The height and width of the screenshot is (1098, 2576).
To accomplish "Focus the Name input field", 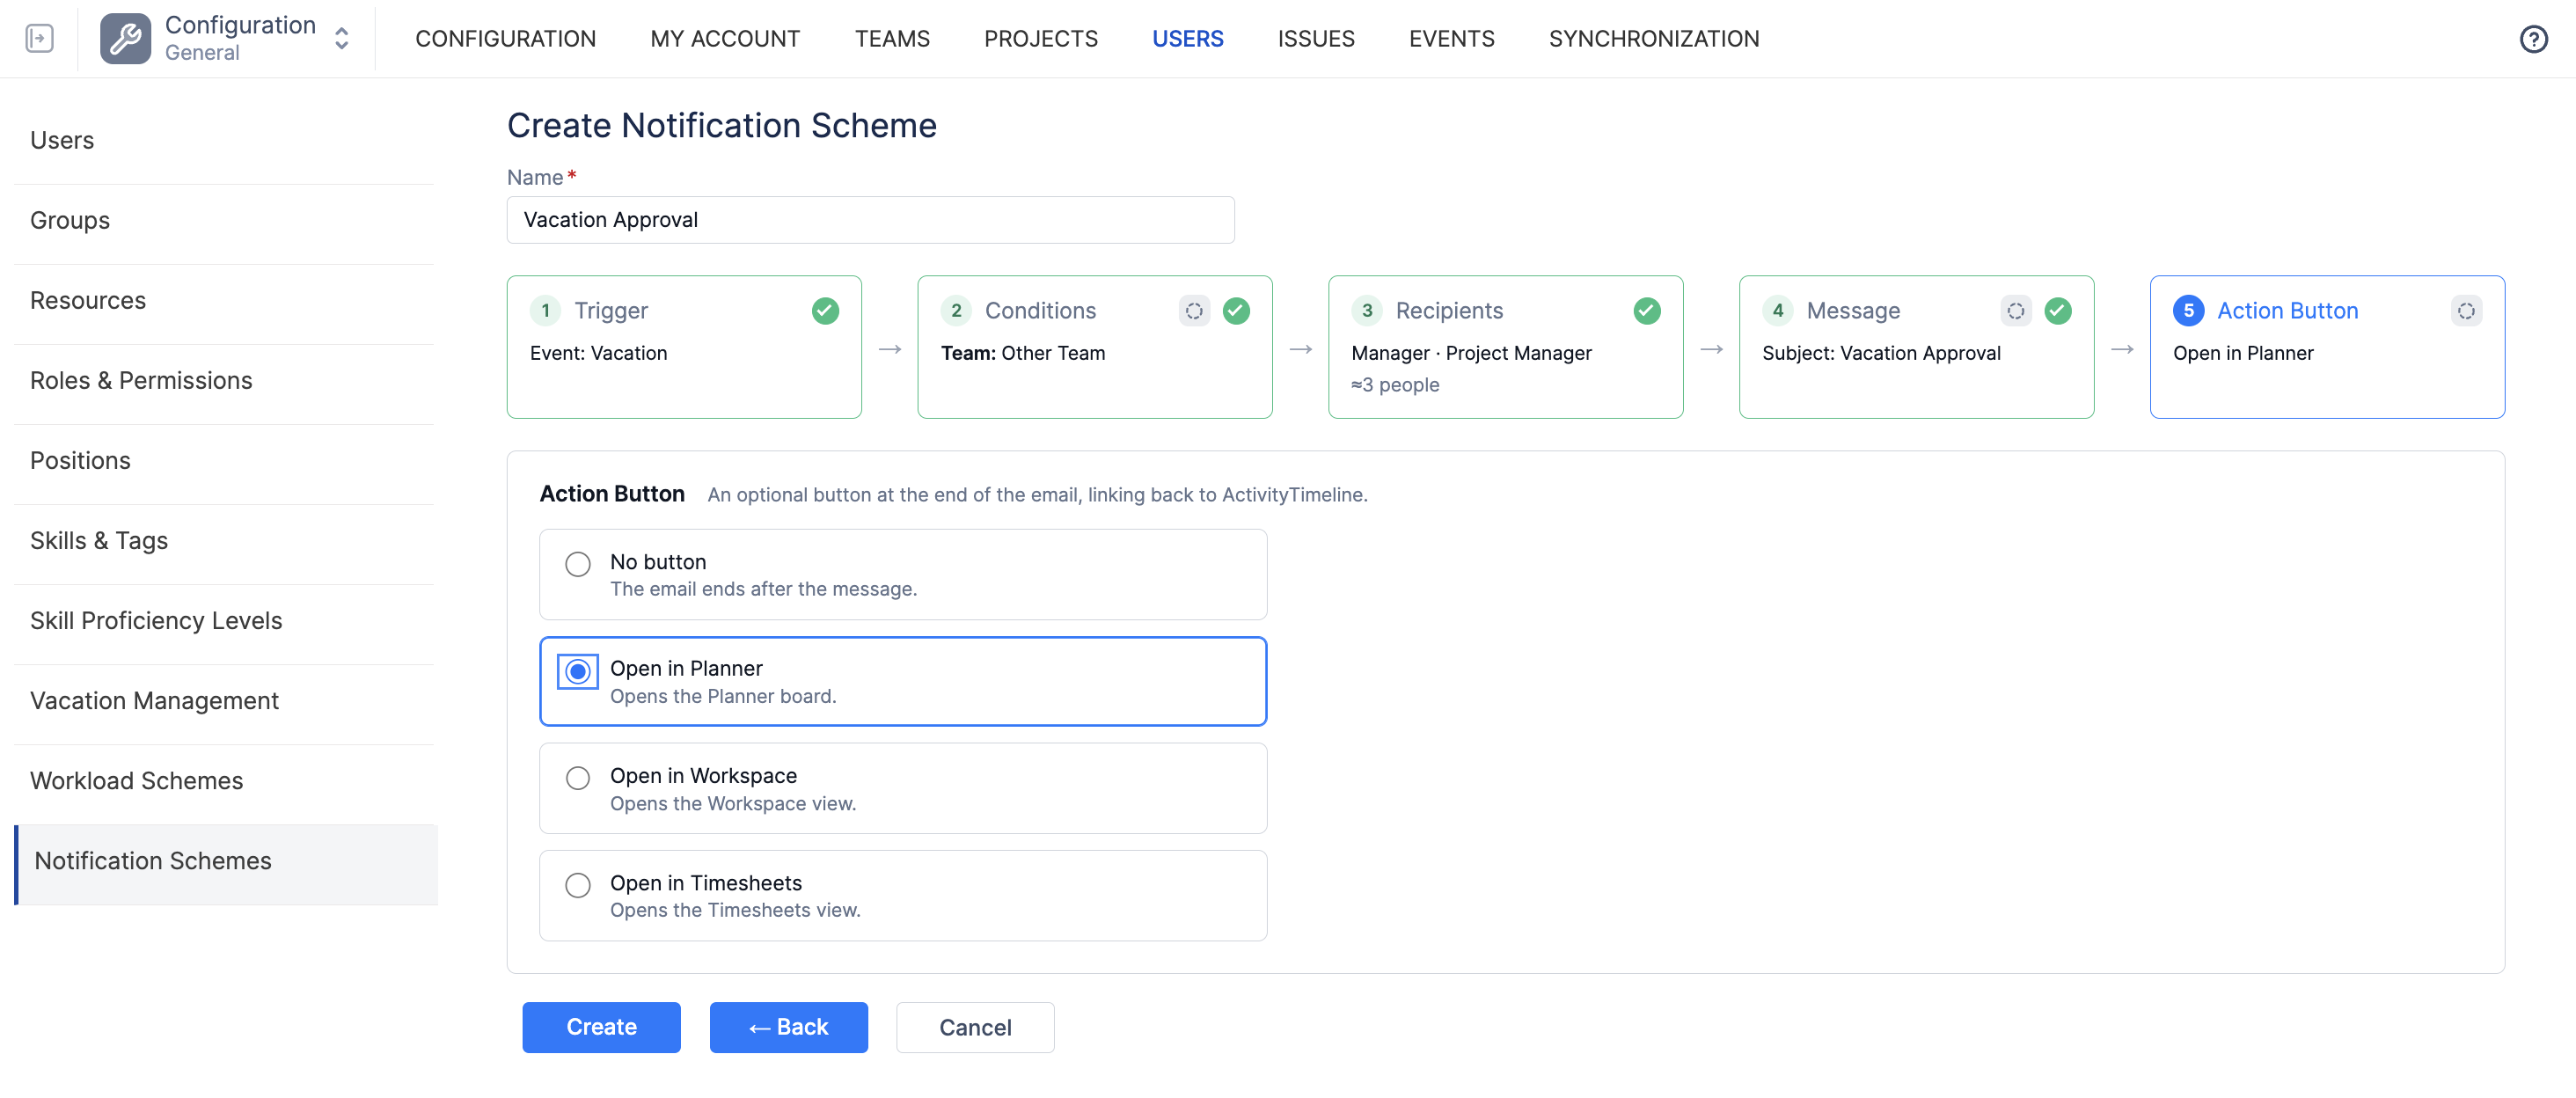I will [x=870, y=220].
